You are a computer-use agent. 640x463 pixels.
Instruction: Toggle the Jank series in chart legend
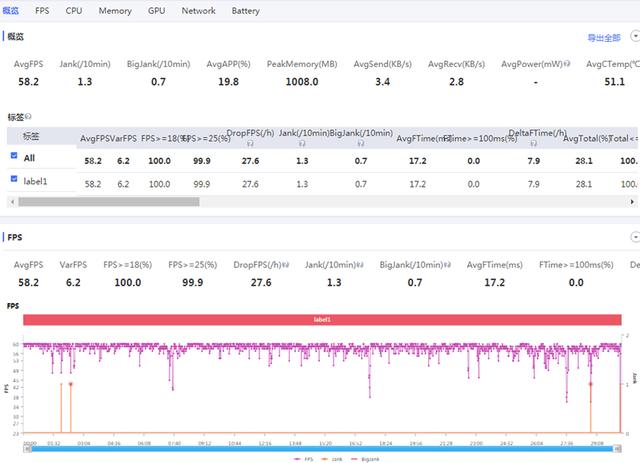pyautogui.click(x=334, y=458)
